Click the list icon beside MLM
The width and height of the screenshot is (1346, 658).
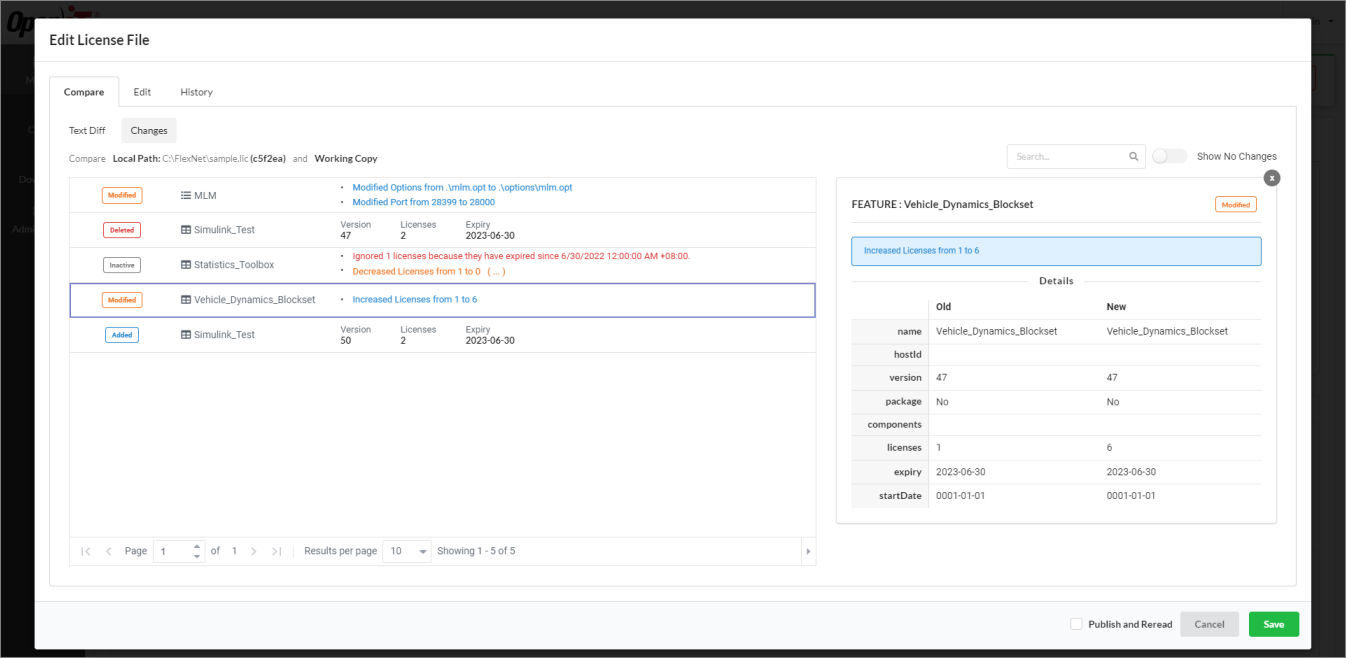tap(185, 195)
